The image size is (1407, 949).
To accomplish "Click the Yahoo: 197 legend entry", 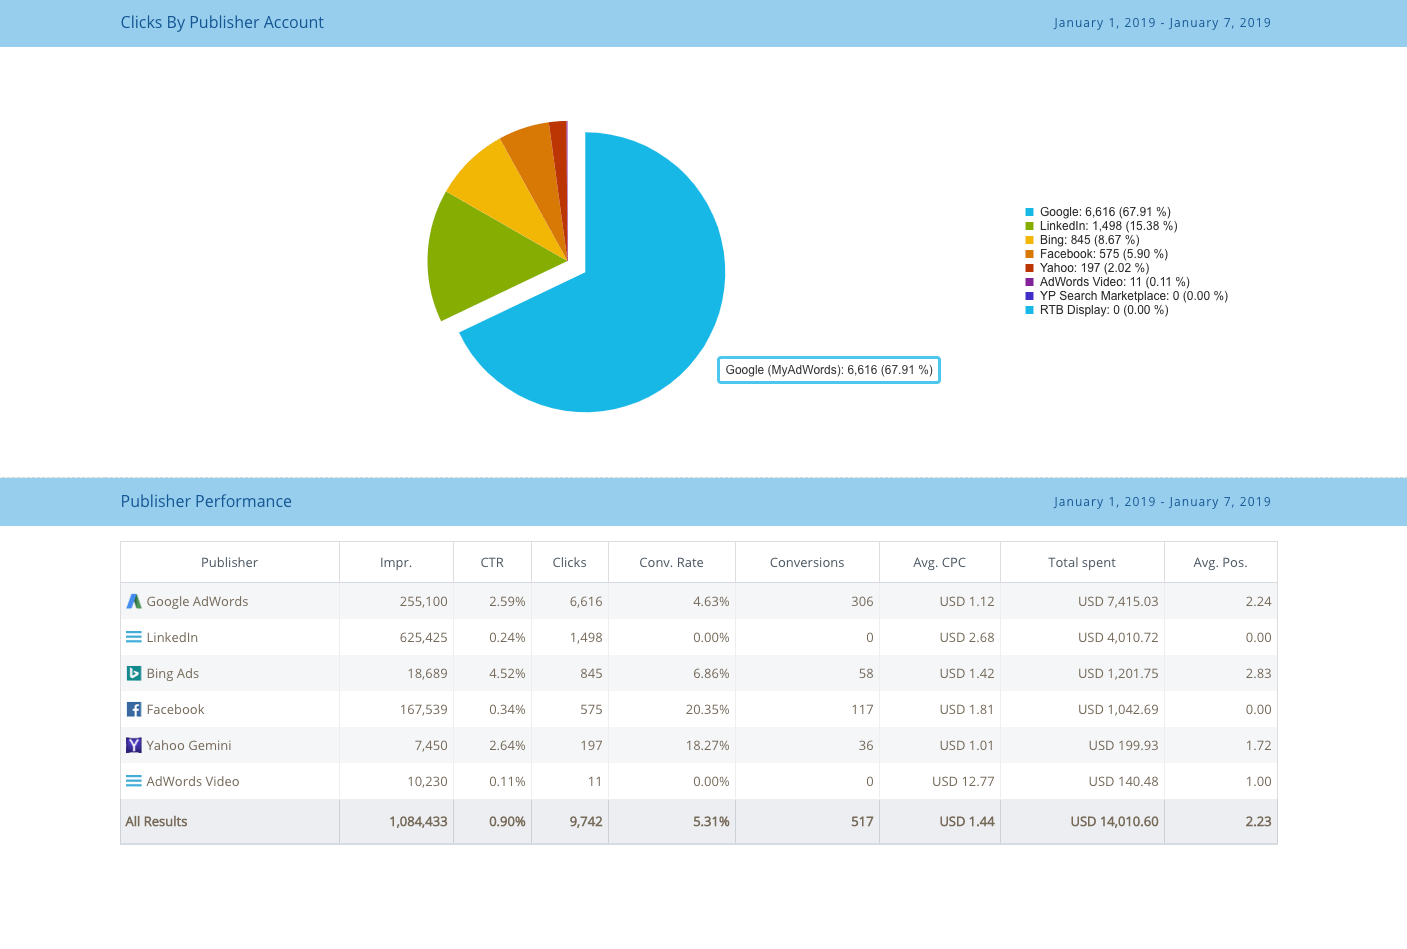I will click(1095, 268).
